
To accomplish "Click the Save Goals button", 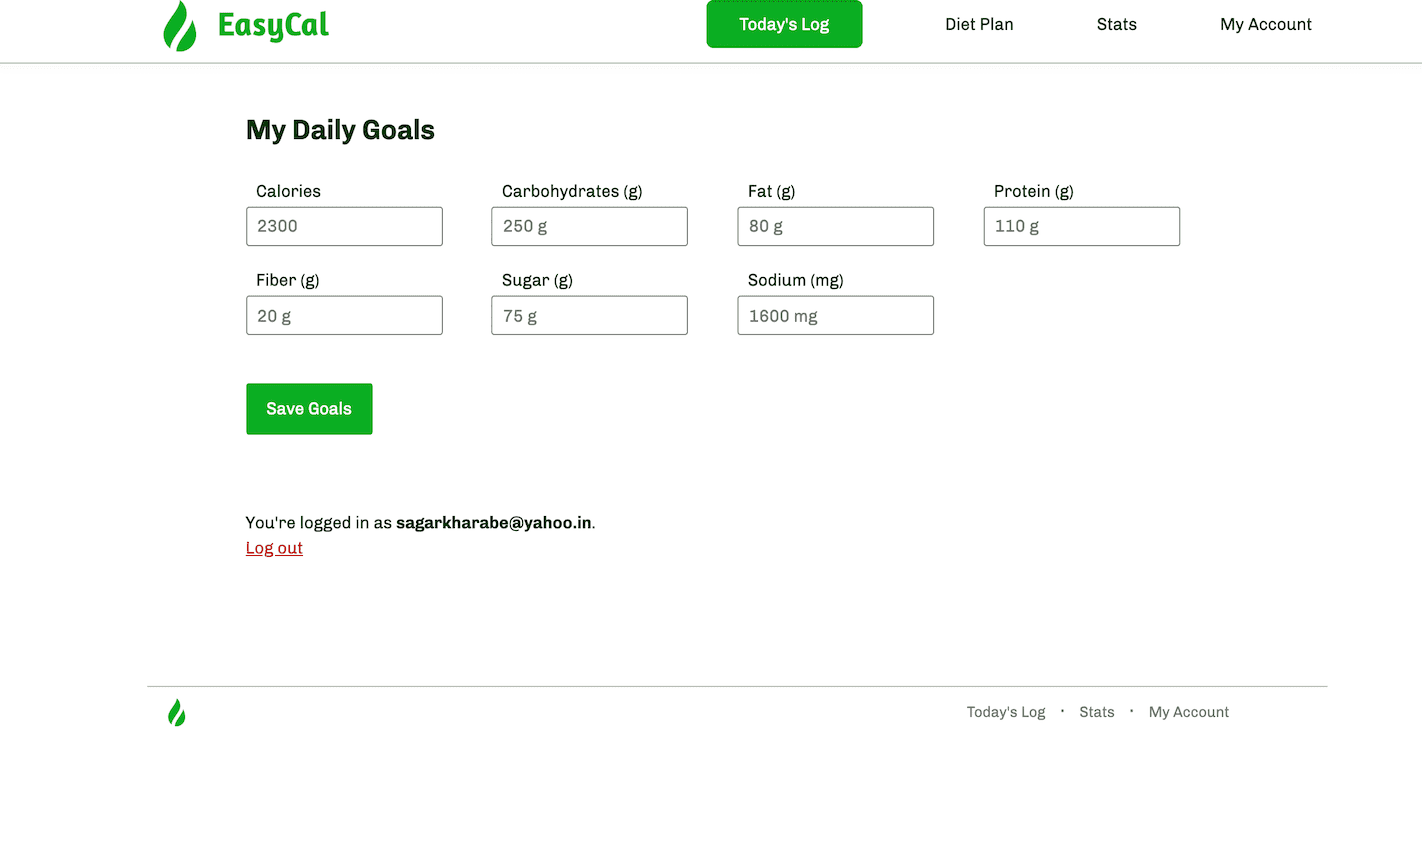I will (309, 409).
